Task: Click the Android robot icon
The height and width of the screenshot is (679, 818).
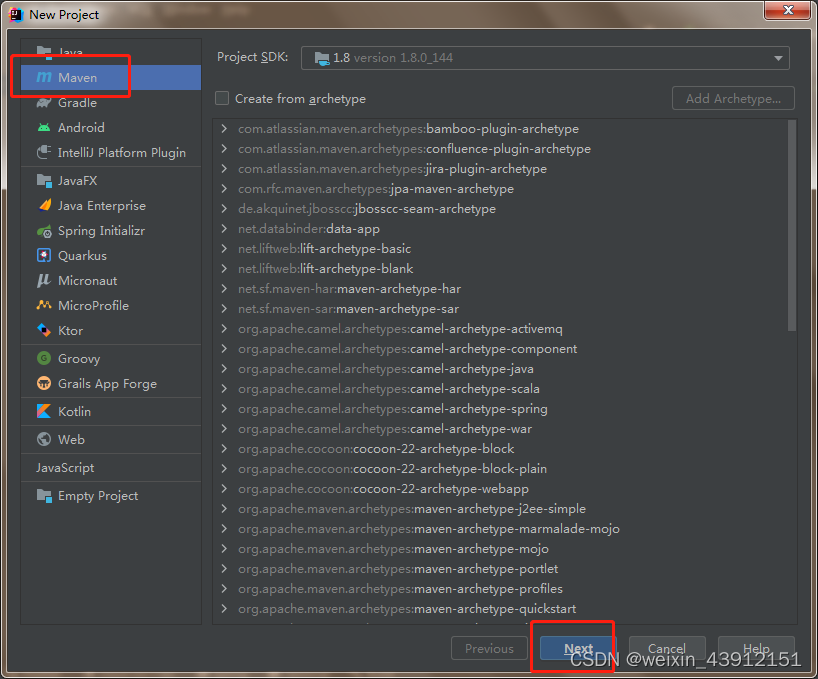Action: (x=44, y=127)
